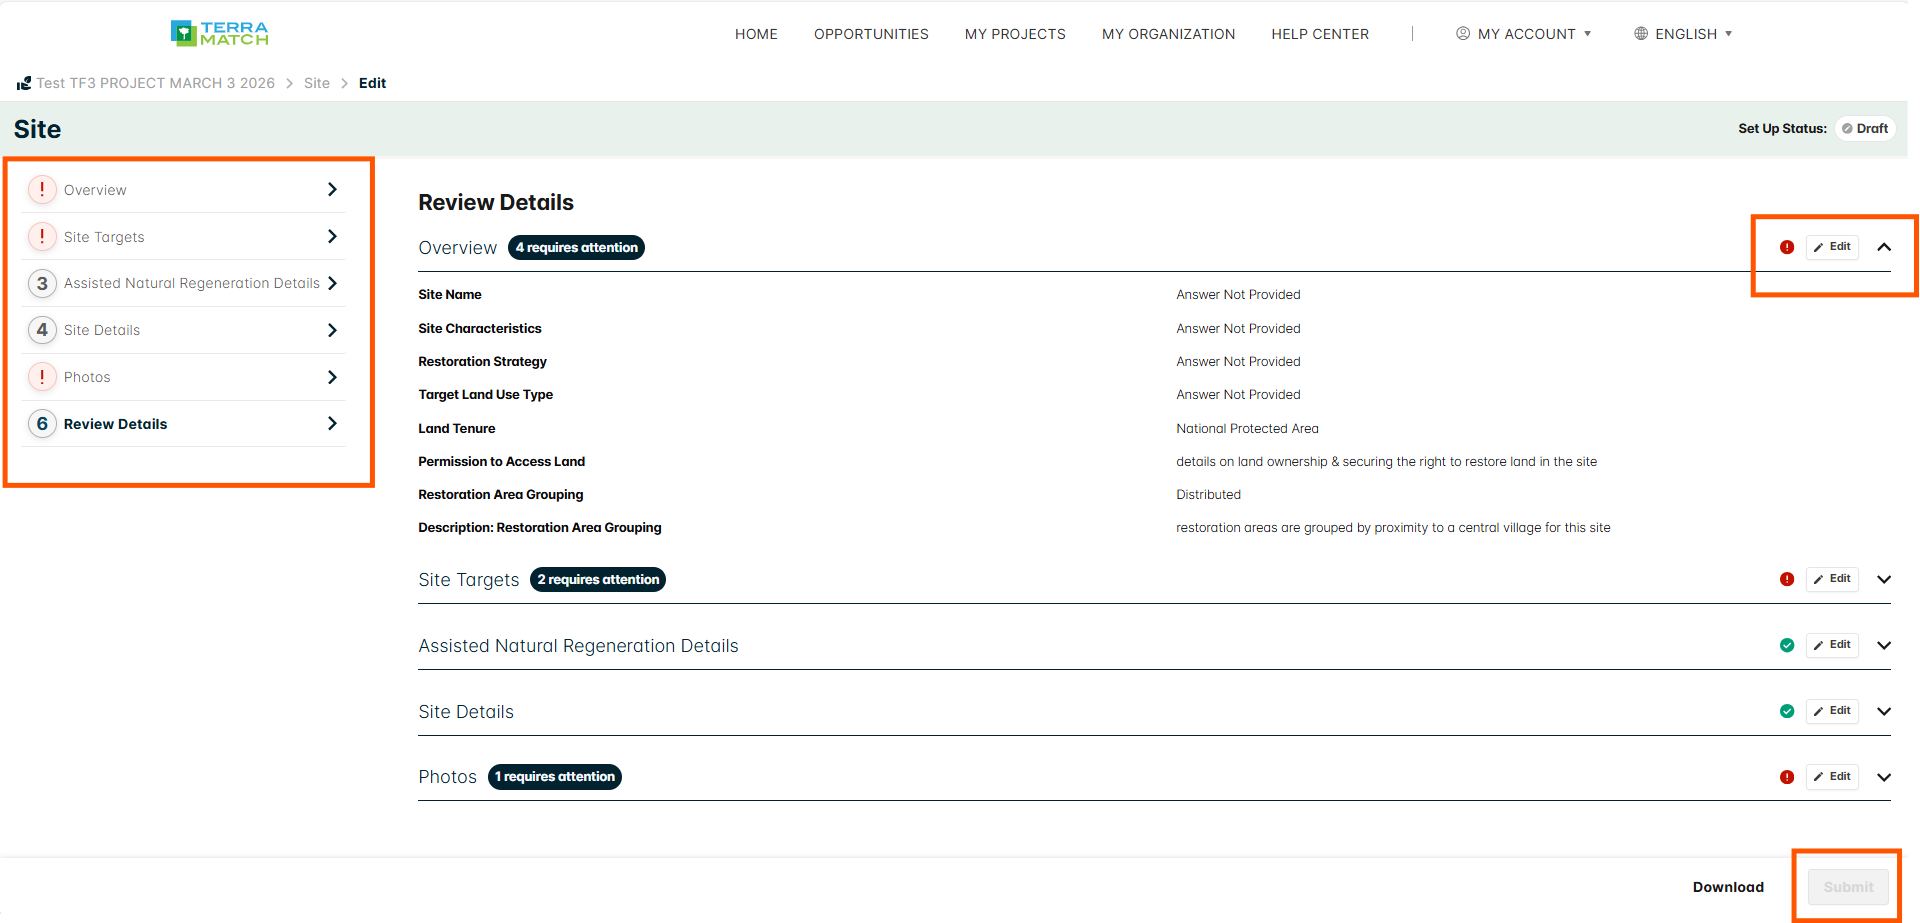This screenshot has height=923, width=1920.
Task: Click the chevron beside Assisted Natural Regeneration step
Action: pyautogui.click(x=332, y=283)
